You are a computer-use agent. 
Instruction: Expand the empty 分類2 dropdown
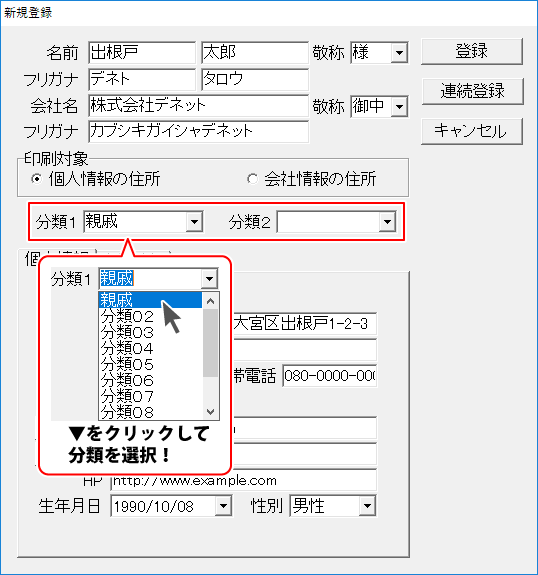pyautogui.click(x=387, y=221)
